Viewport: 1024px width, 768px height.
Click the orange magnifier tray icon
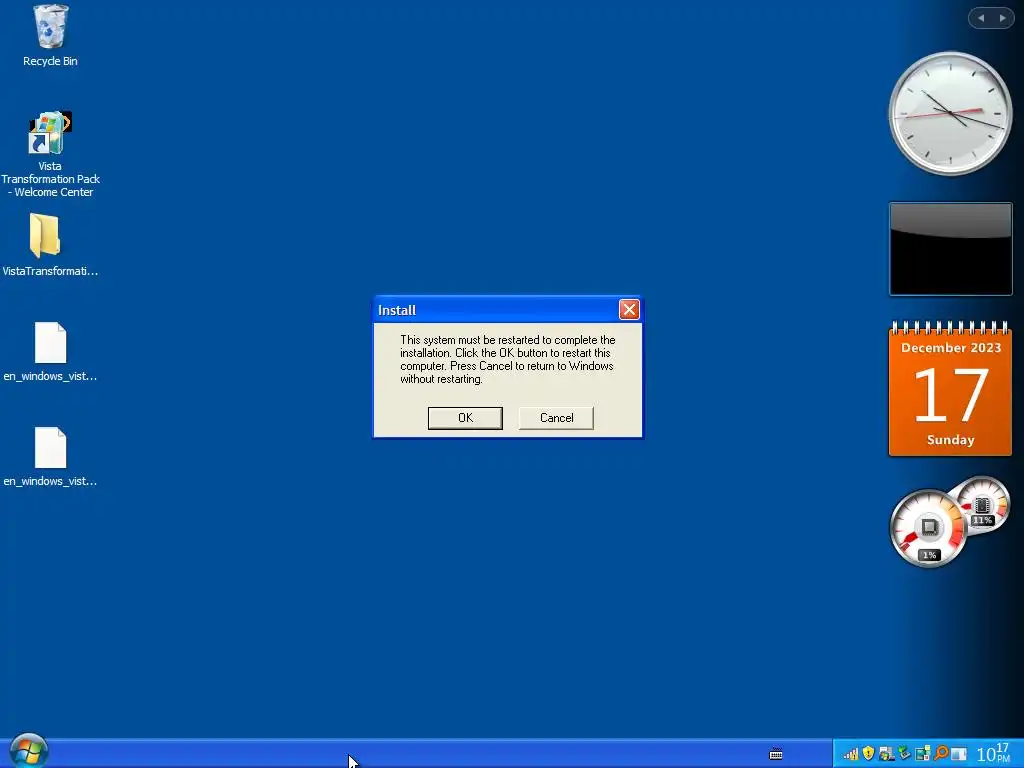940,753
